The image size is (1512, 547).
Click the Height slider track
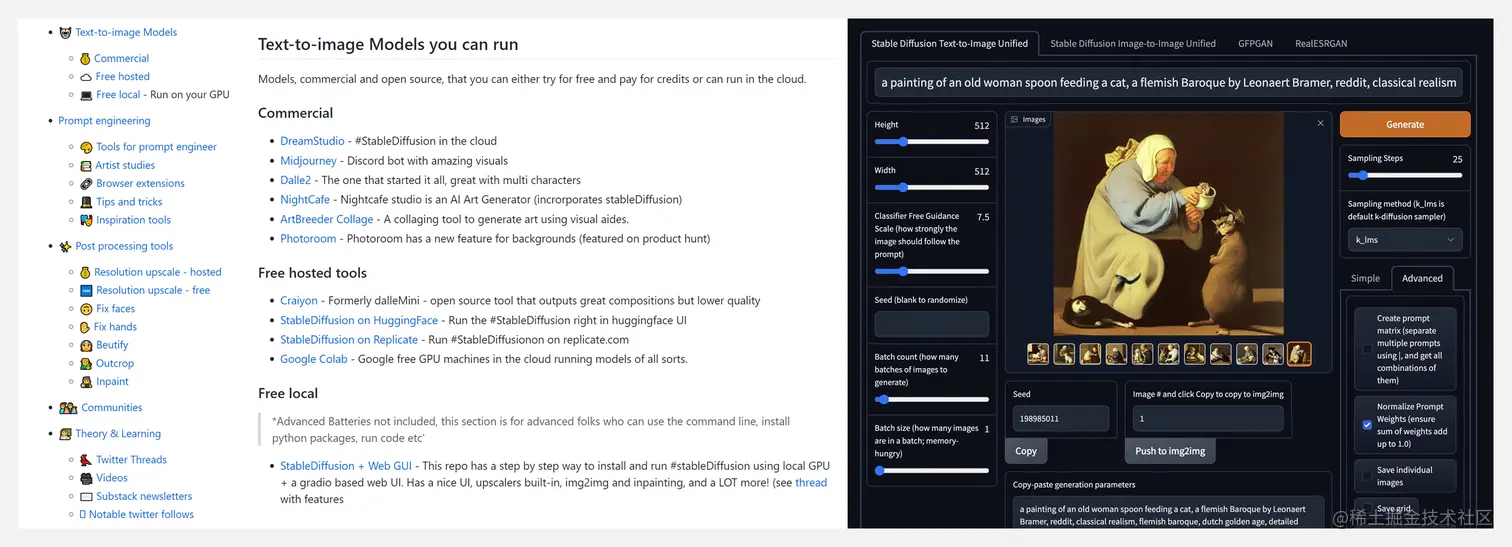click(931, 142)
